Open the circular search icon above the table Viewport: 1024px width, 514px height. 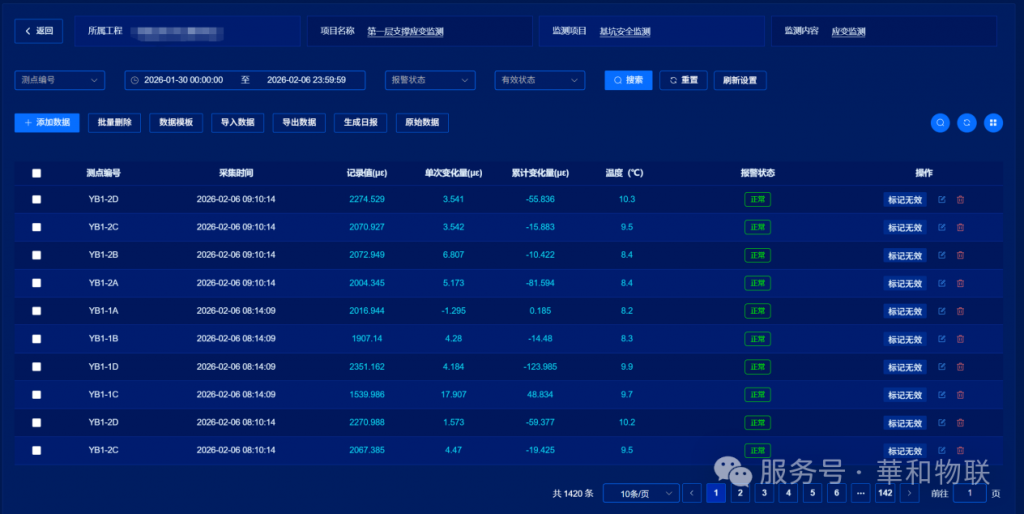pyautogui.click(x=940, y=122)
